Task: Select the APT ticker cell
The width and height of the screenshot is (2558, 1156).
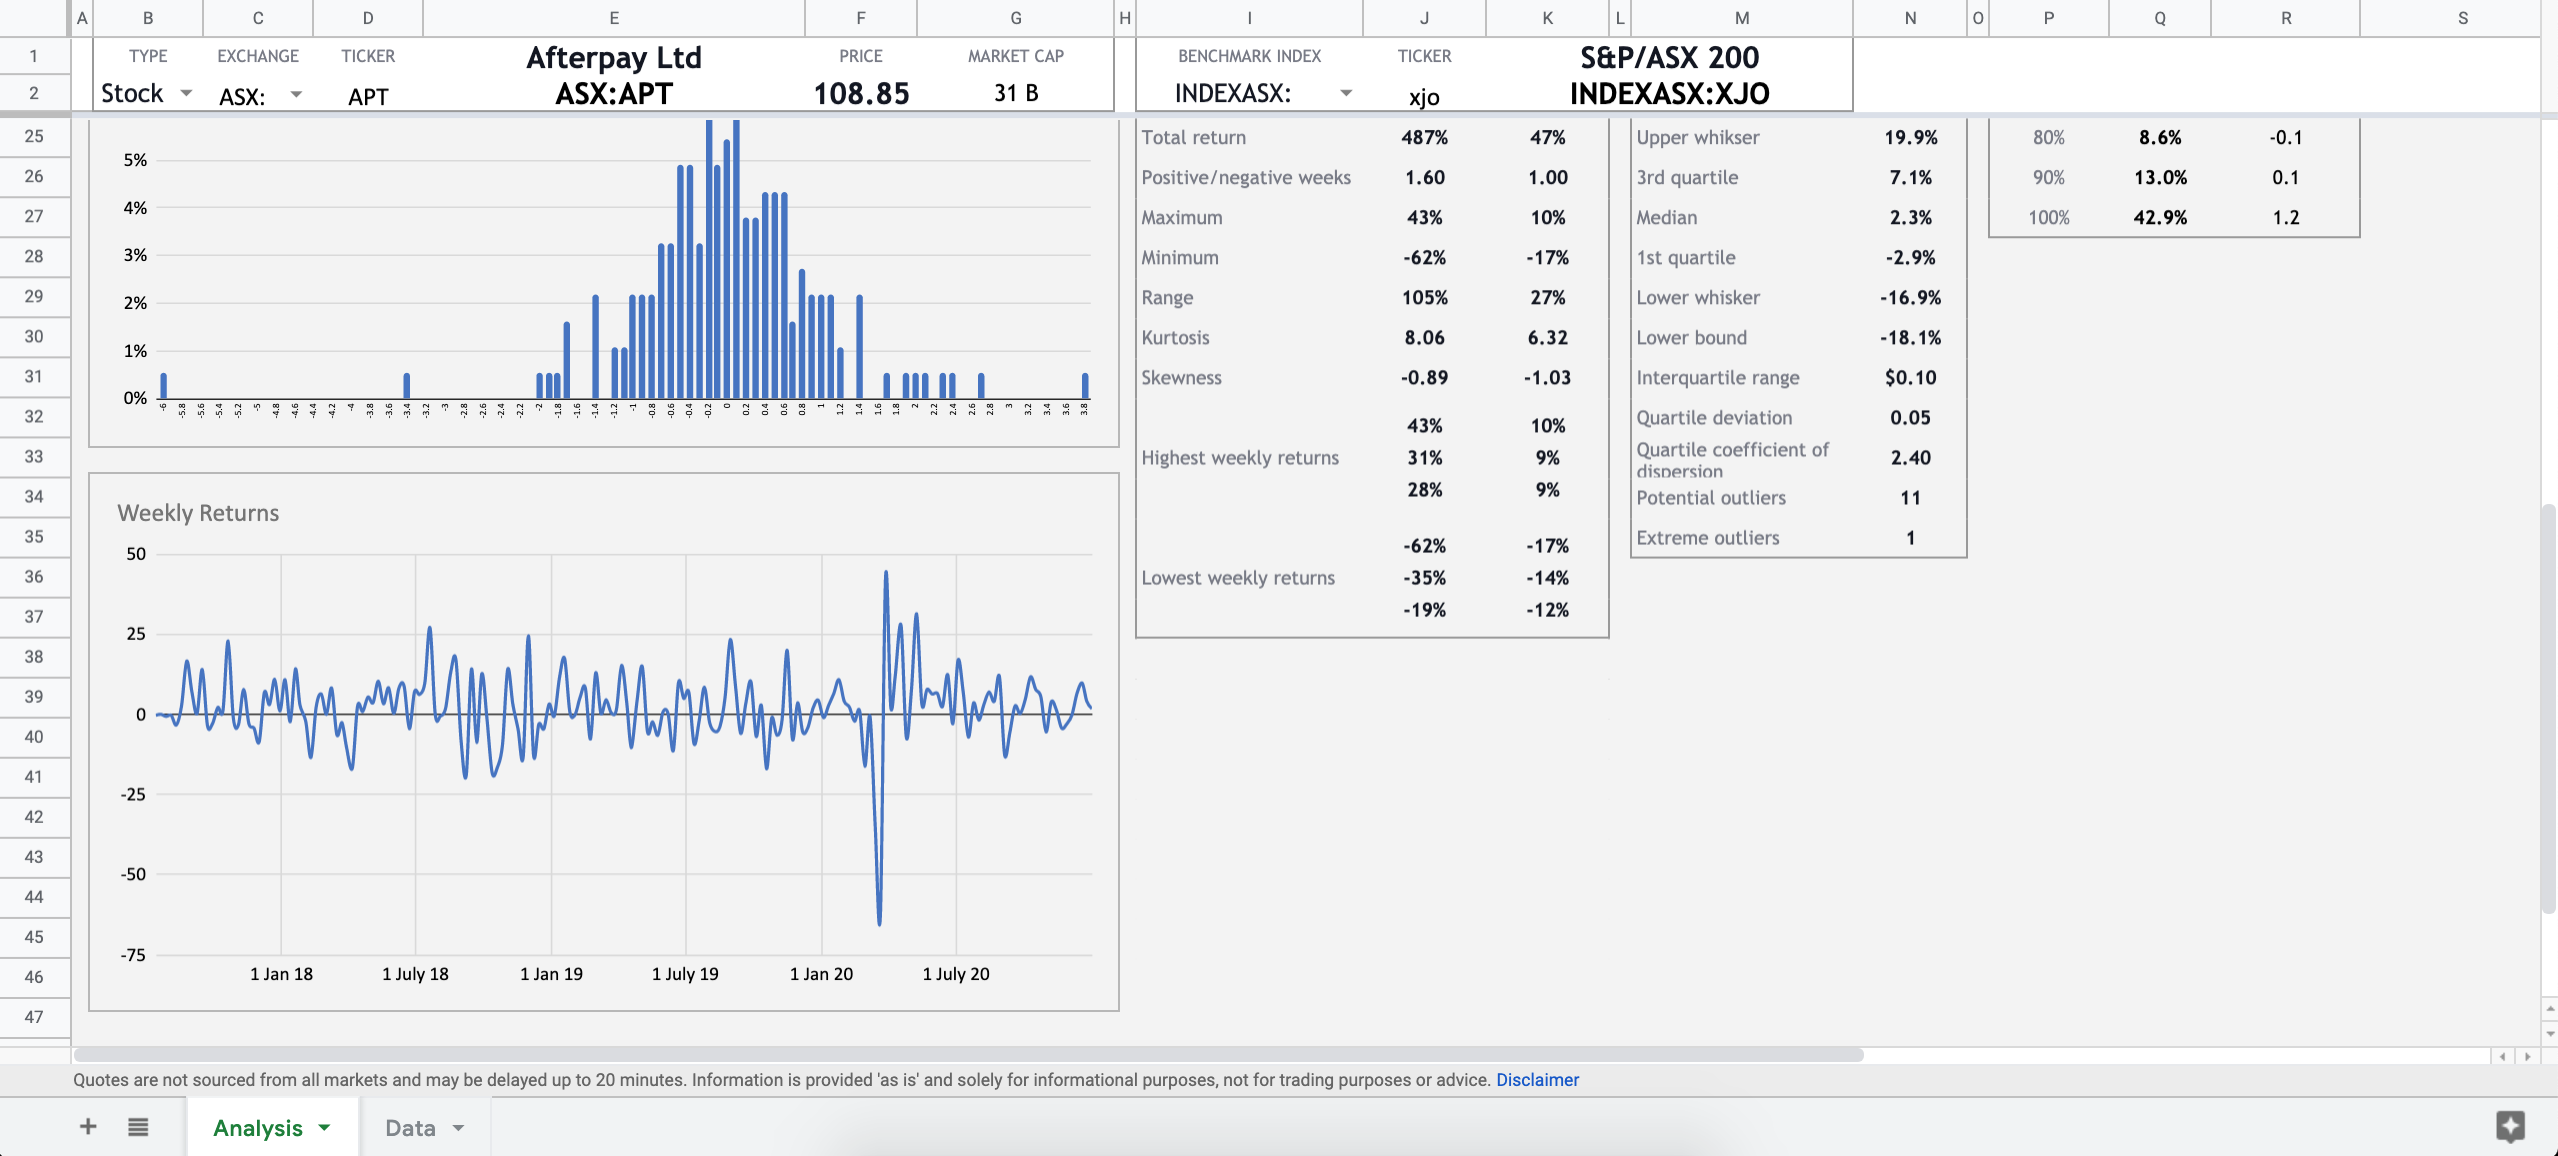Action: tap(368, 96)
